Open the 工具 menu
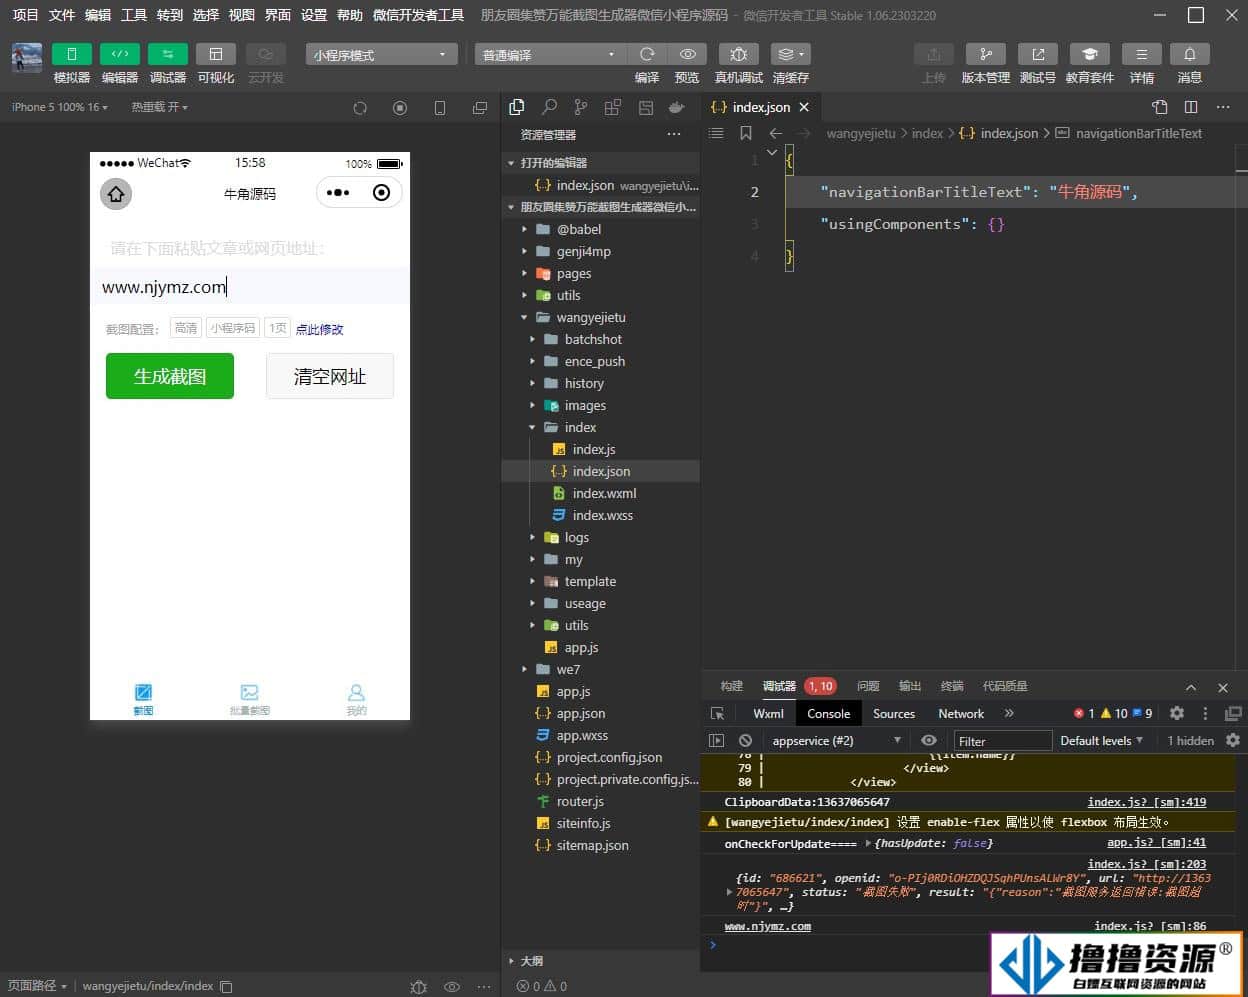 (134, 15)
